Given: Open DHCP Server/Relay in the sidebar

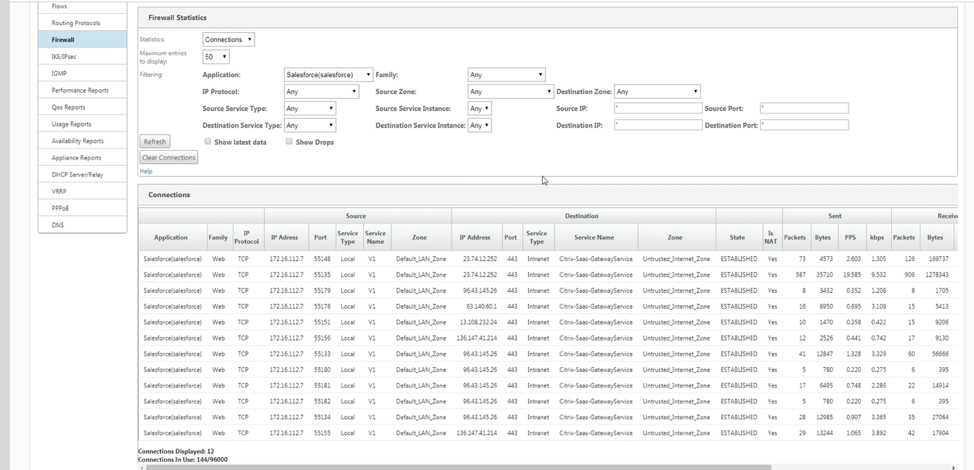Looking at the screenshot, I should click(x=82, y=174).
